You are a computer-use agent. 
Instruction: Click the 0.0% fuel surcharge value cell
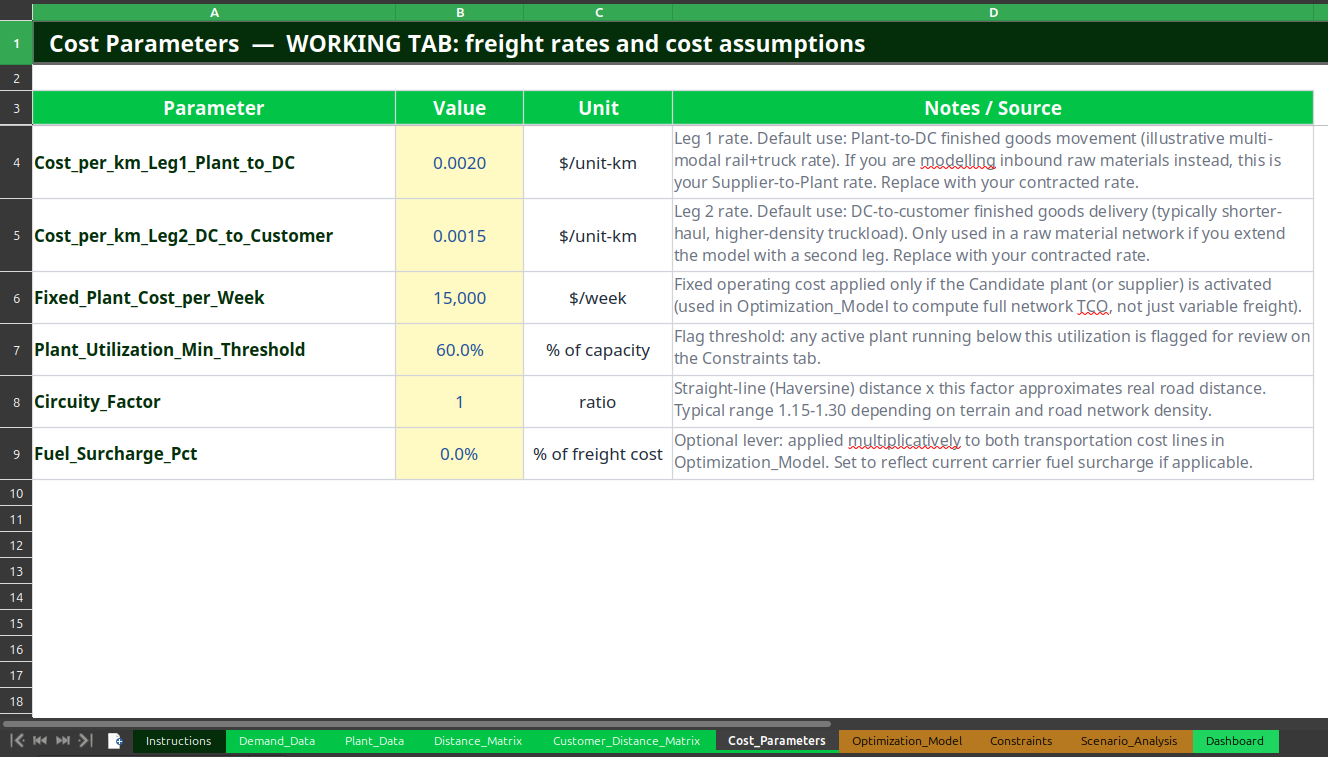[x=459, y=454]
